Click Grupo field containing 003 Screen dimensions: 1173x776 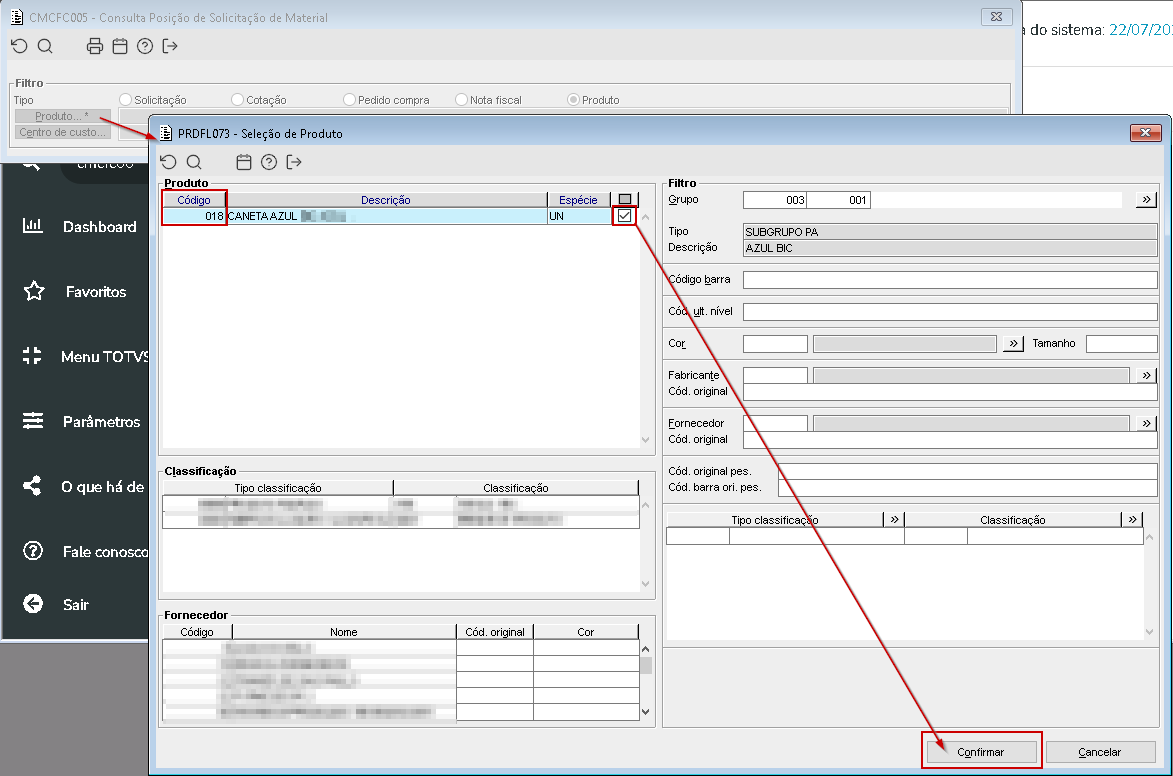[775, 200]
